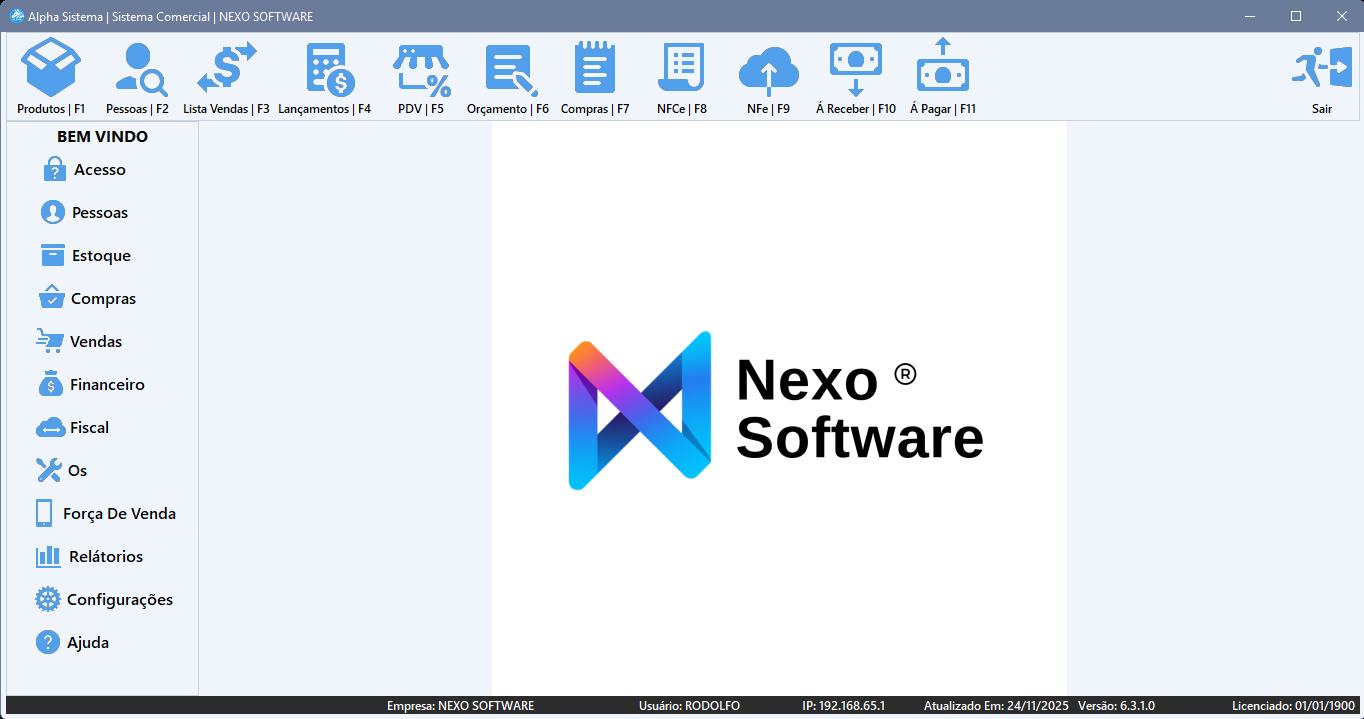Click the "Á Receber | F10" label
Image resolution: width=1364 pixels, height=719 pixels.
856,109
